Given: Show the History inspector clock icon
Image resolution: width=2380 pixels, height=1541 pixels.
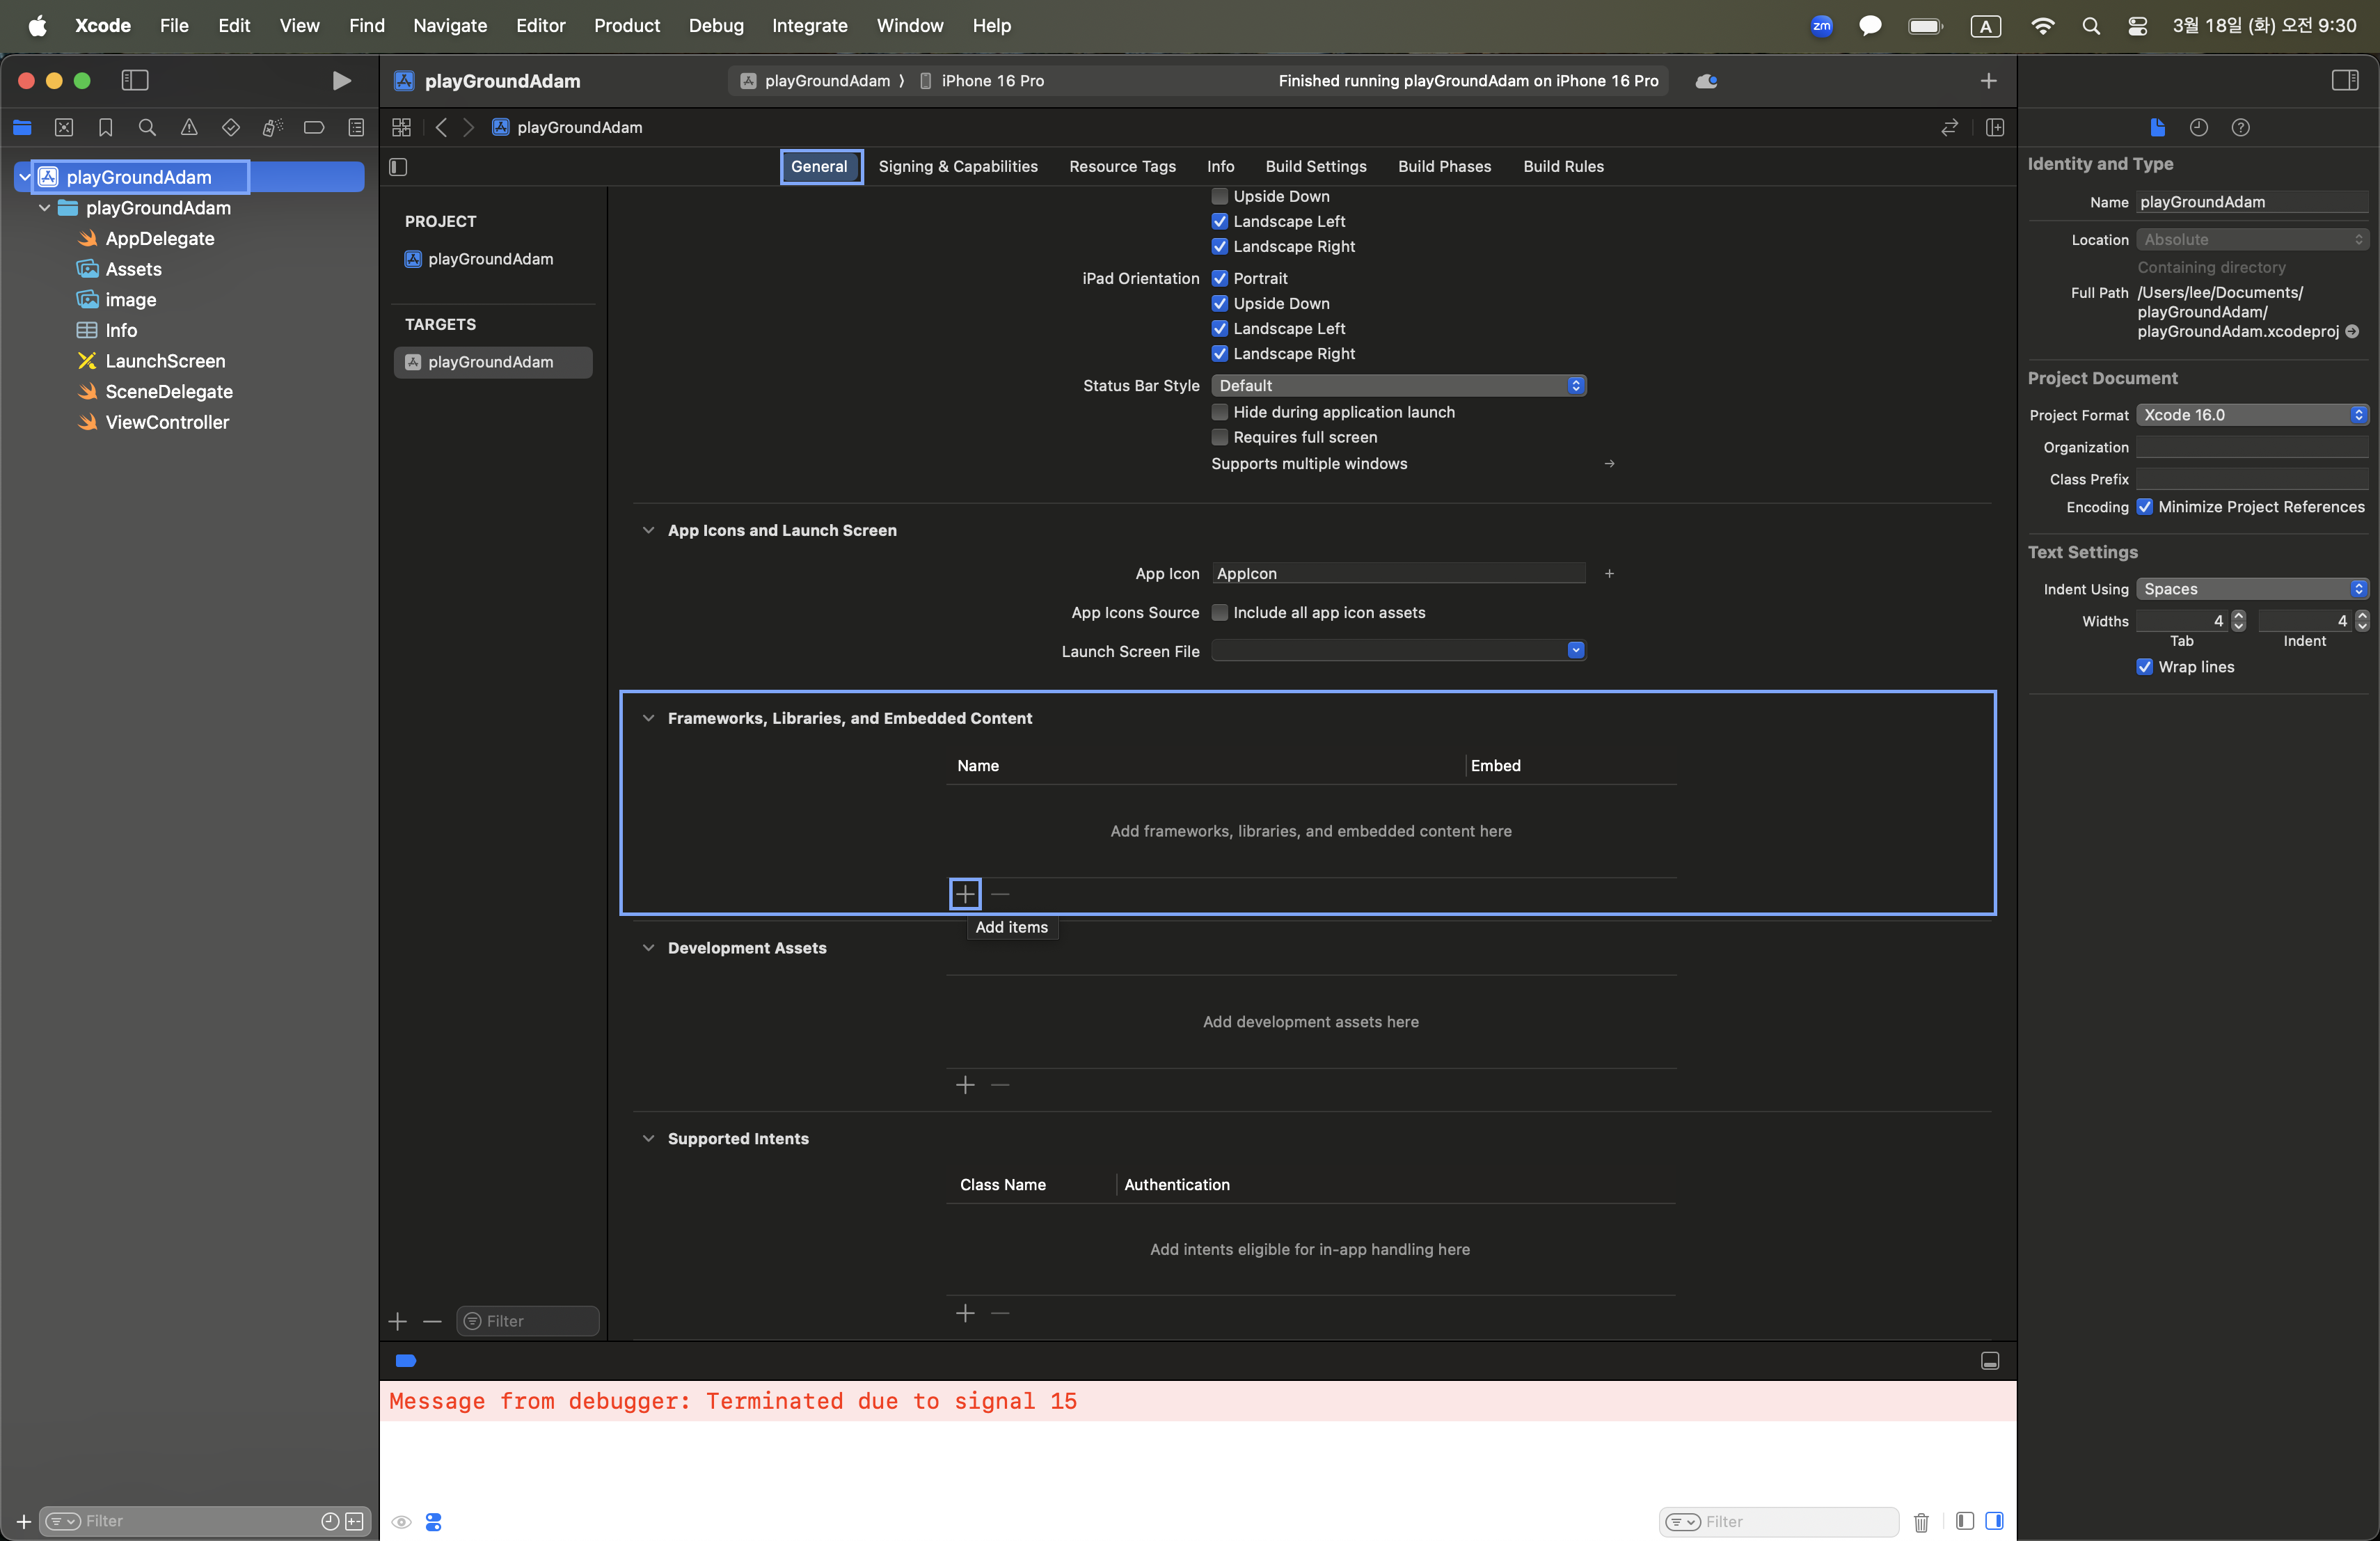Looking at the screenshot, I should click(x=2198, y=127).
